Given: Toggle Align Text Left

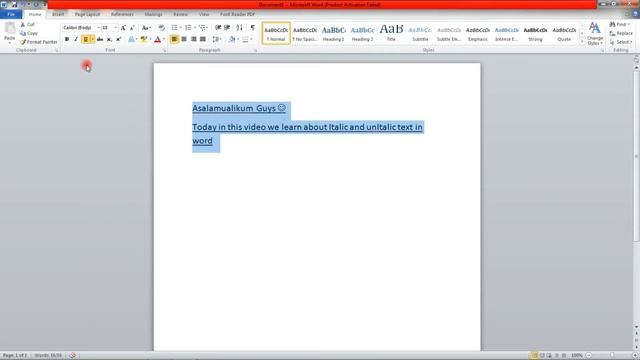Looking at the screenshot, I should (x=174, y=40).
